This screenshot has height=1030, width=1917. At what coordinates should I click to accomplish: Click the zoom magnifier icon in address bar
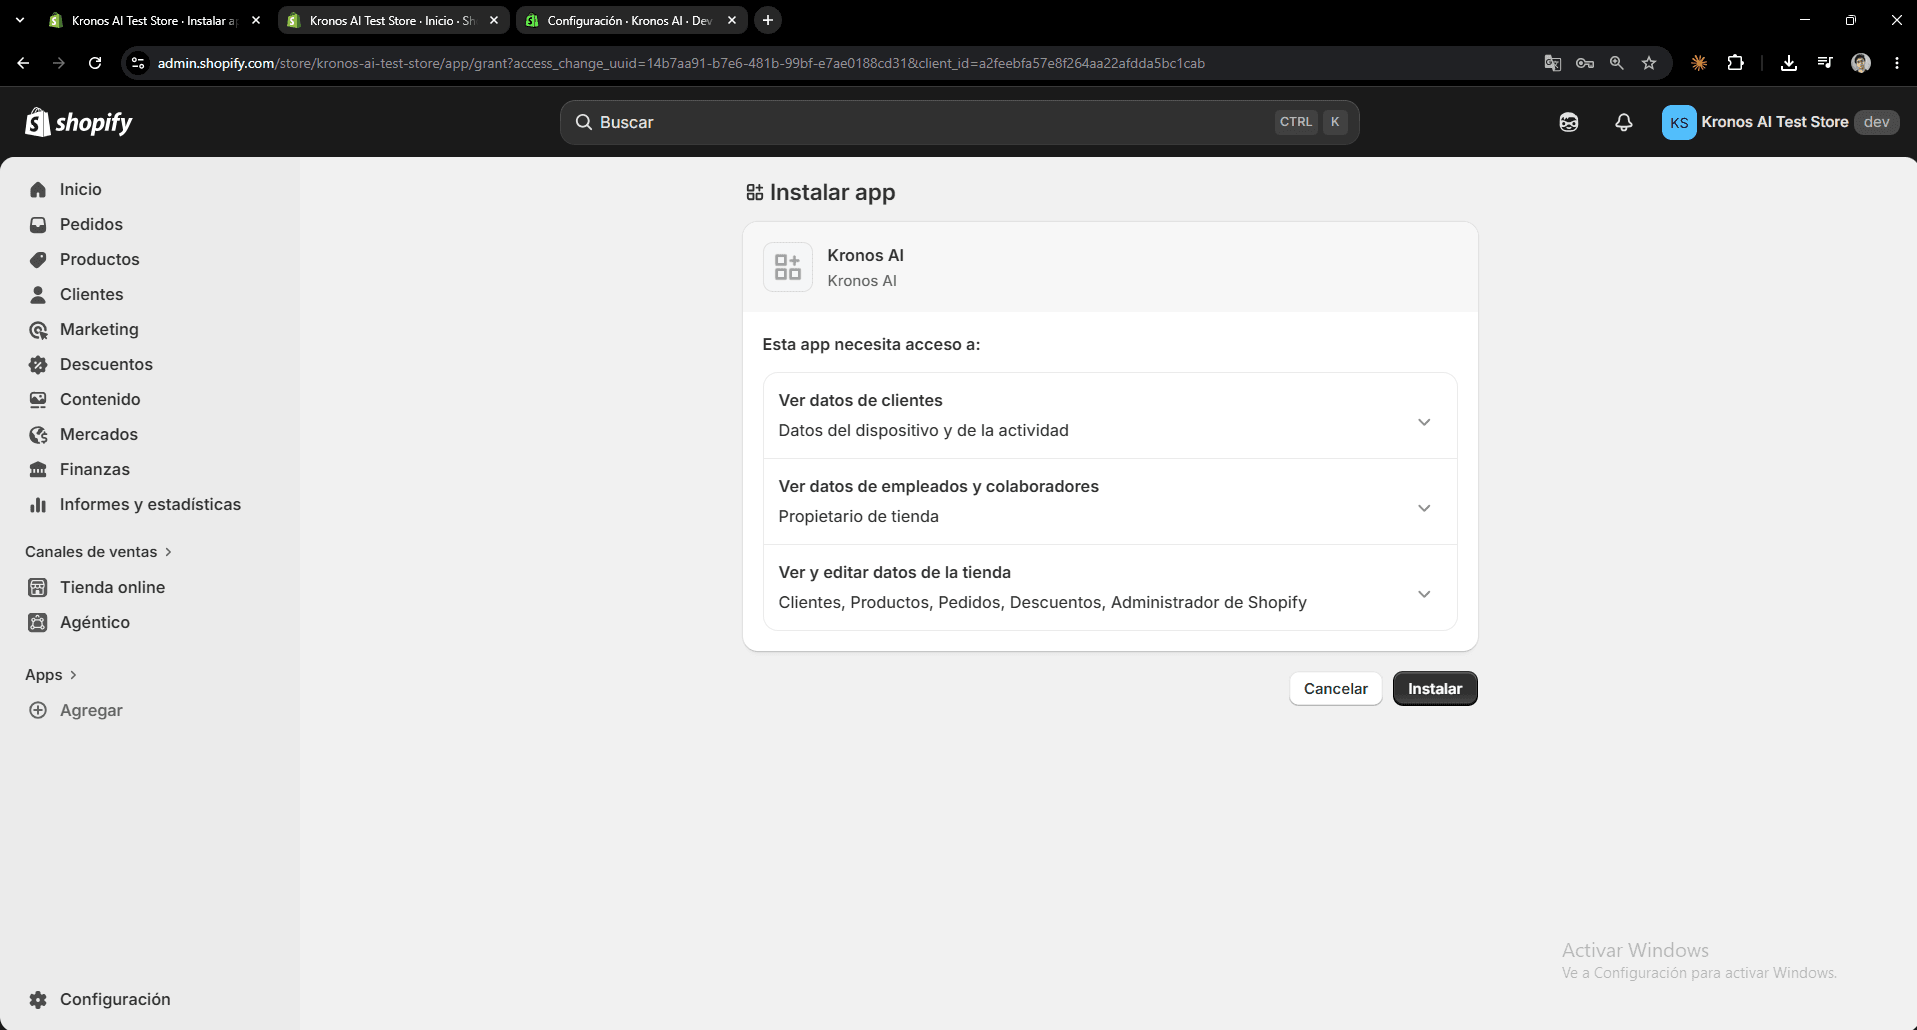(x=1617, y=63)
